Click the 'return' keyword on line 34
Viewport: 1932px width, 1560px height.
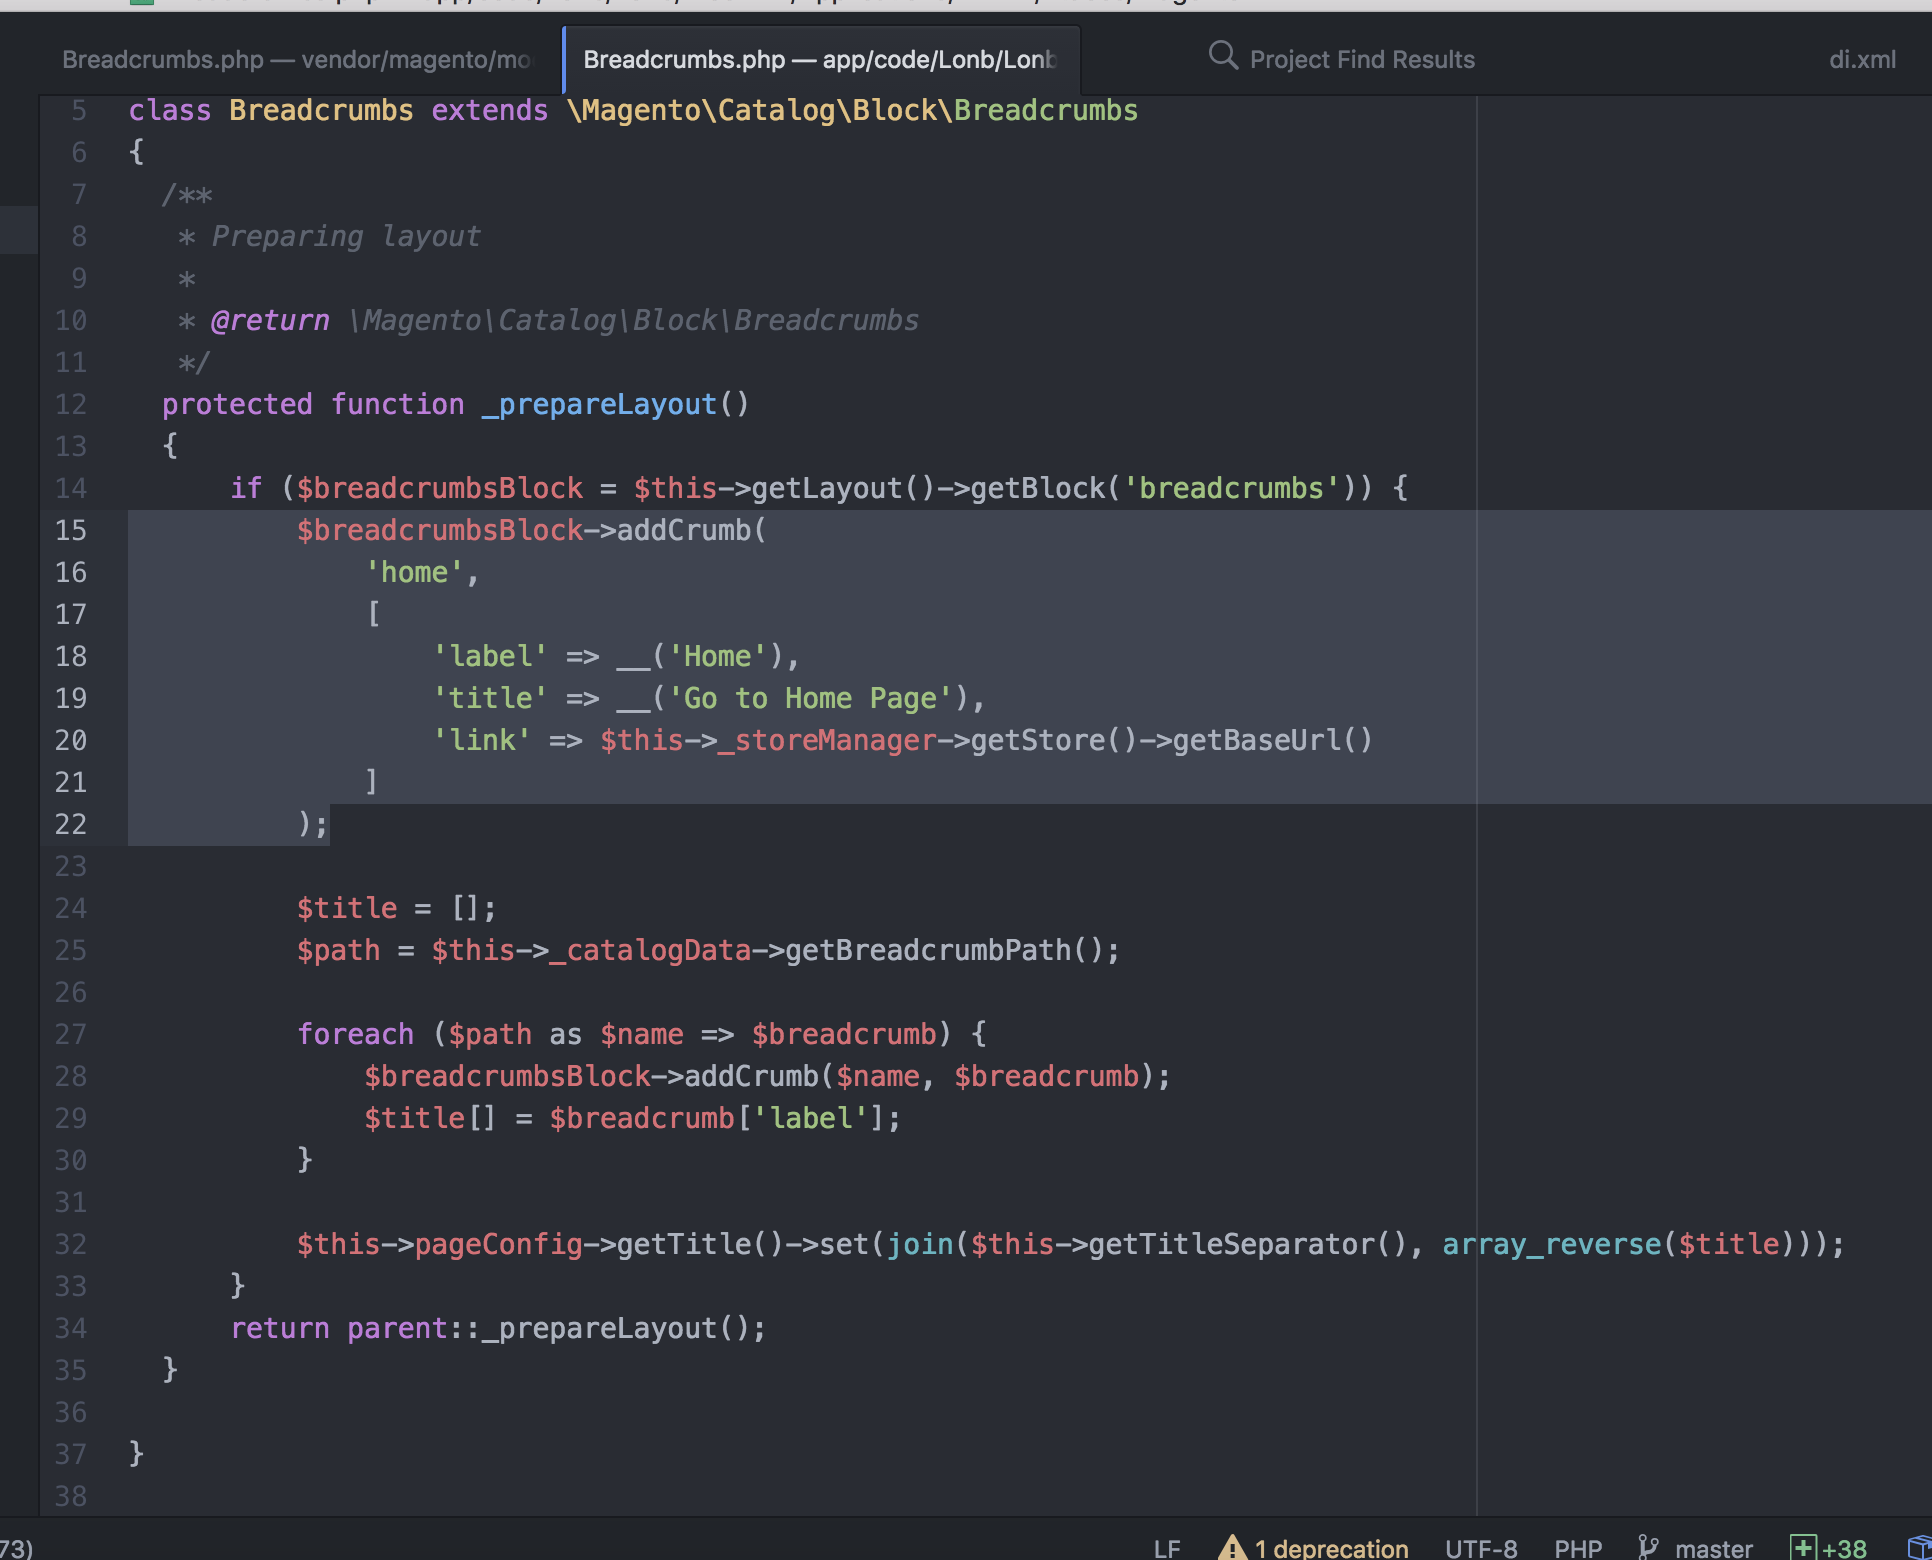tap(279, 1328)
